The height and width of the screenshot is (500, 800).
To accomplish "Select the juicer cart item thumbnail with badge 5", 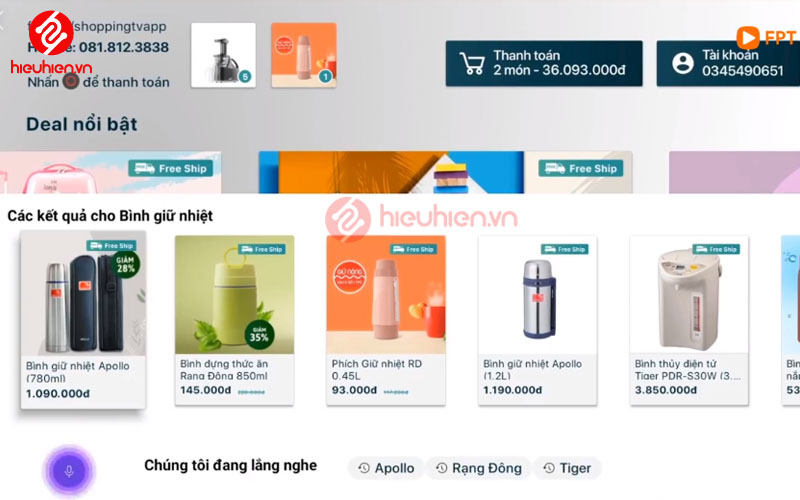I will click(x=223, y=55).
